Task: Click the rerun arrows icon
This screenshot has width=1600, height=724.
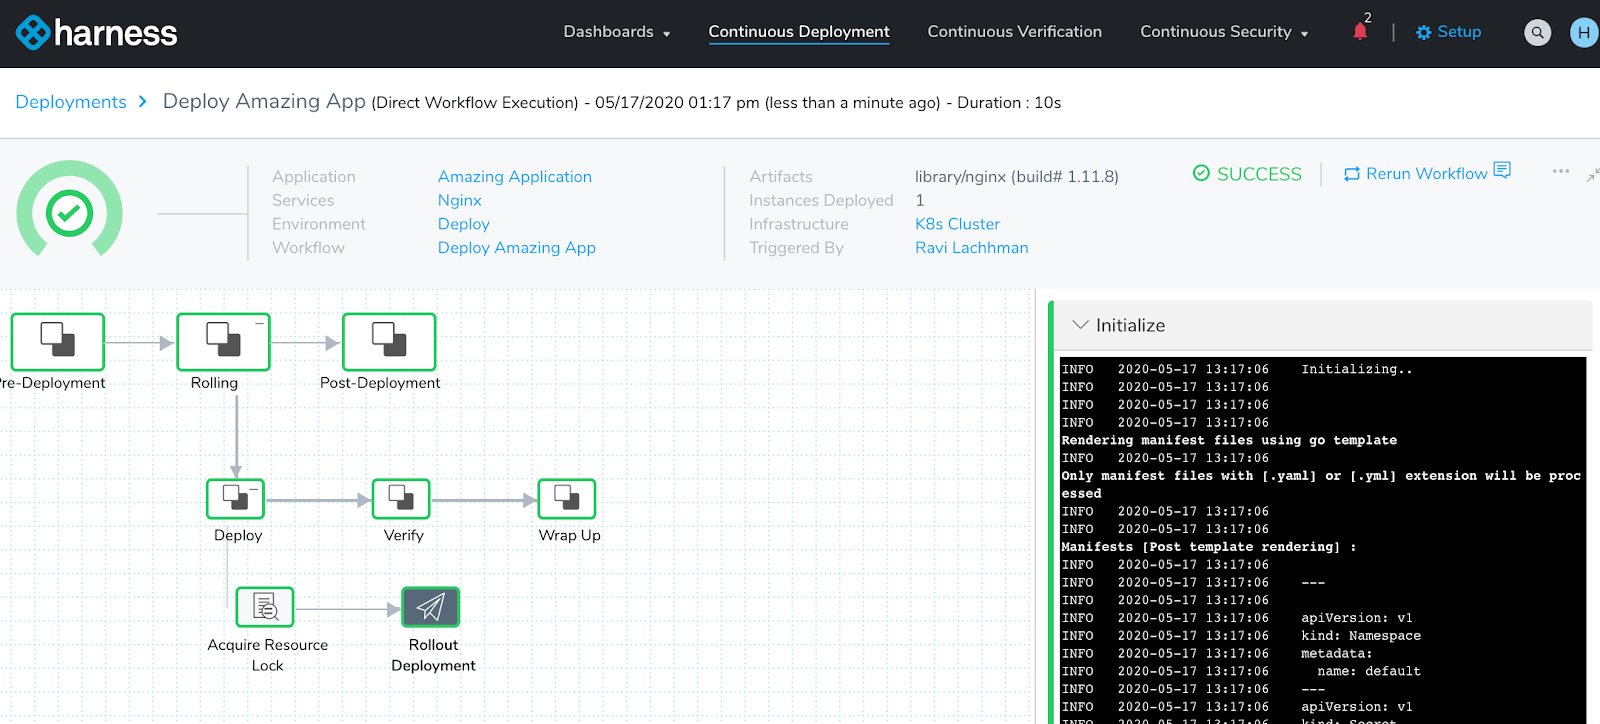Action: point(1352,174)
